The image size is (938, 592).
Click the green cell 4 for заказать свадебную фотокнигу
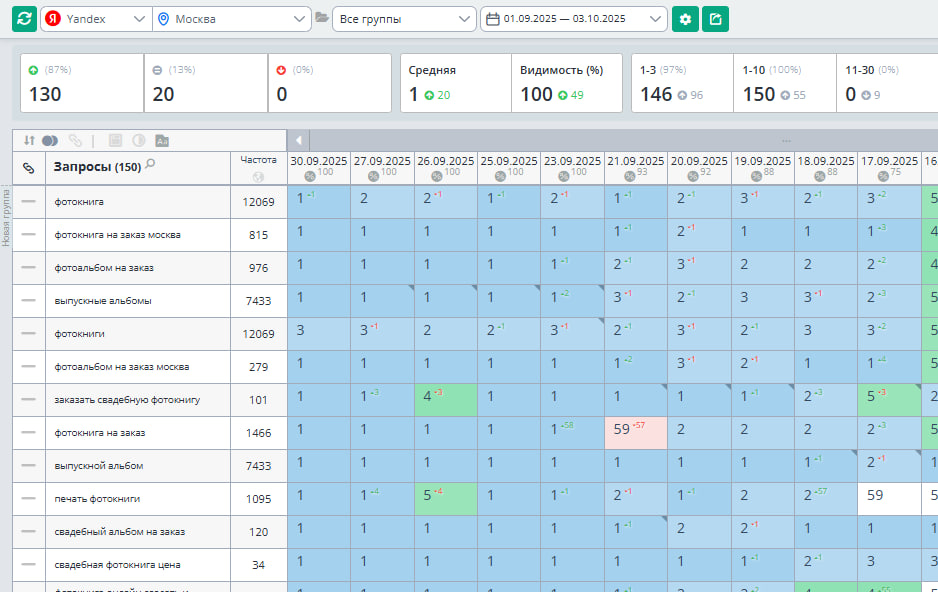pyautogui.click(x=446, y=400)
